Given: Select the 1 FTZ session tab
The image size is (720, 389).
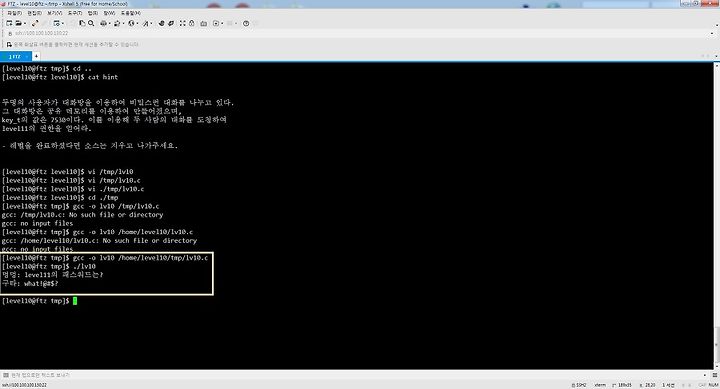Looking at the screenshot, I should [15, 56].
